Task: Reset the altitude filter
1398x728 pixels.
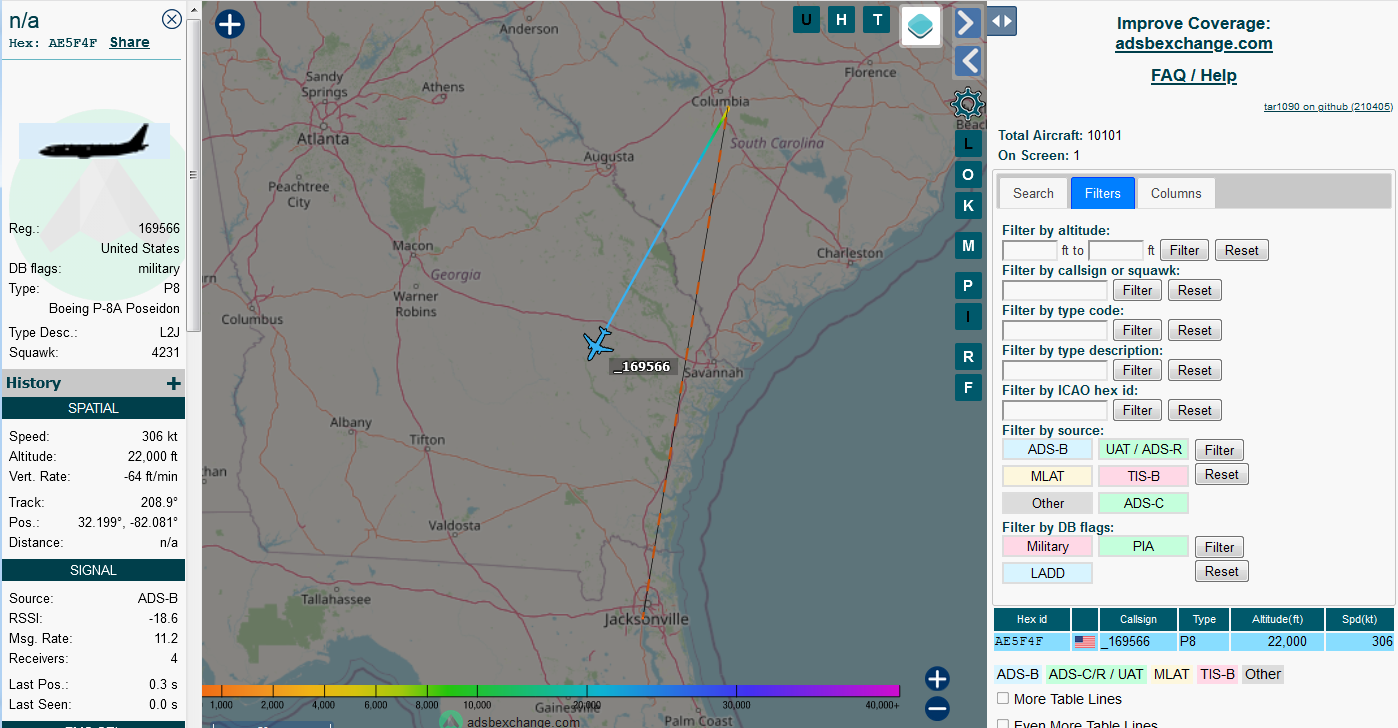Action: (x=1242, y=250)
